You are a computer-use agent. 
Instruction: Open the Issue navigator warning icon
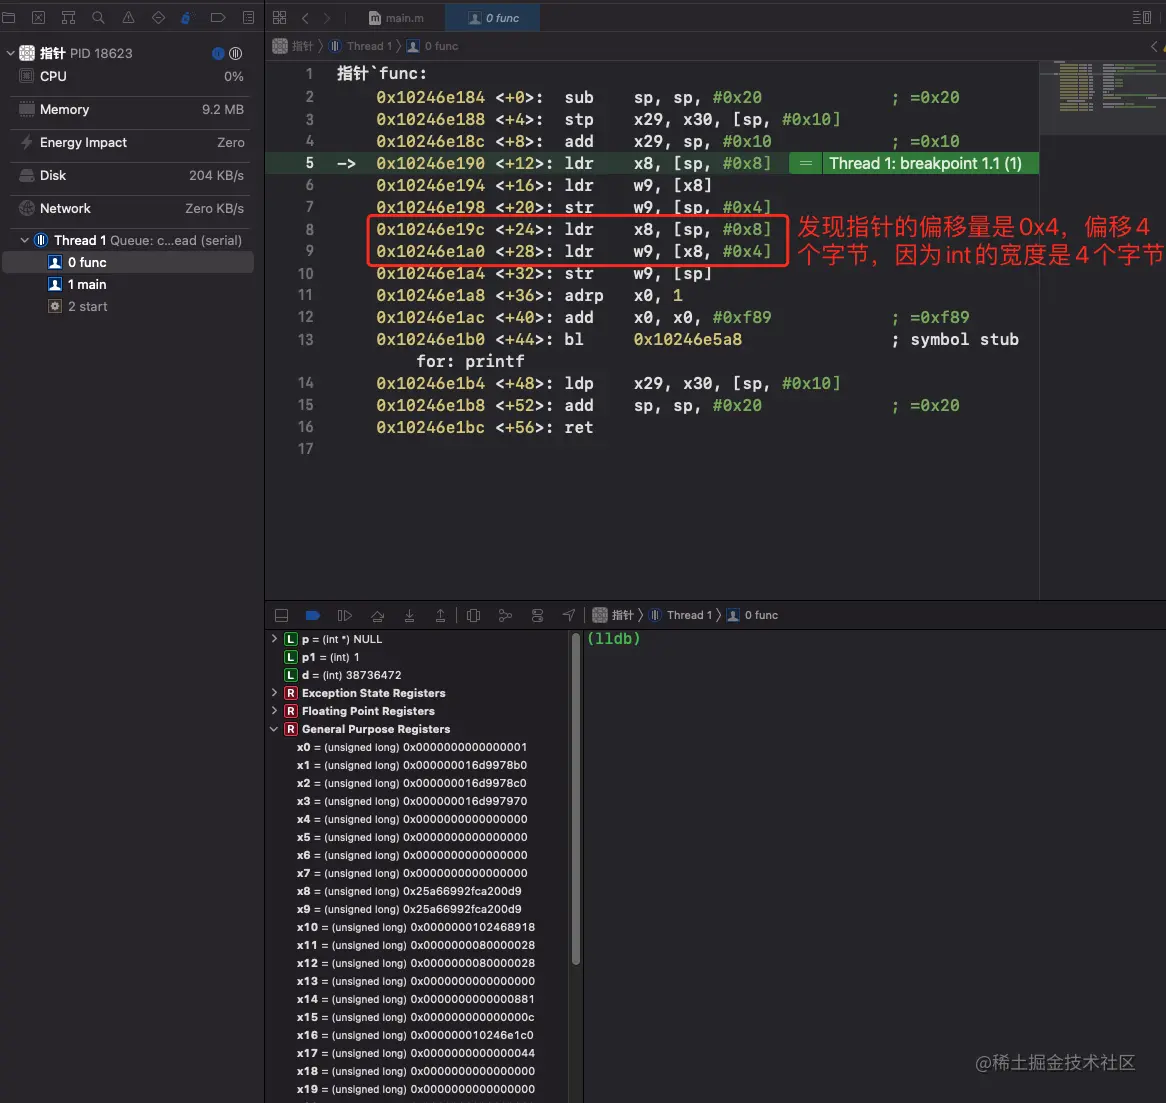click(x=129, y=17)
